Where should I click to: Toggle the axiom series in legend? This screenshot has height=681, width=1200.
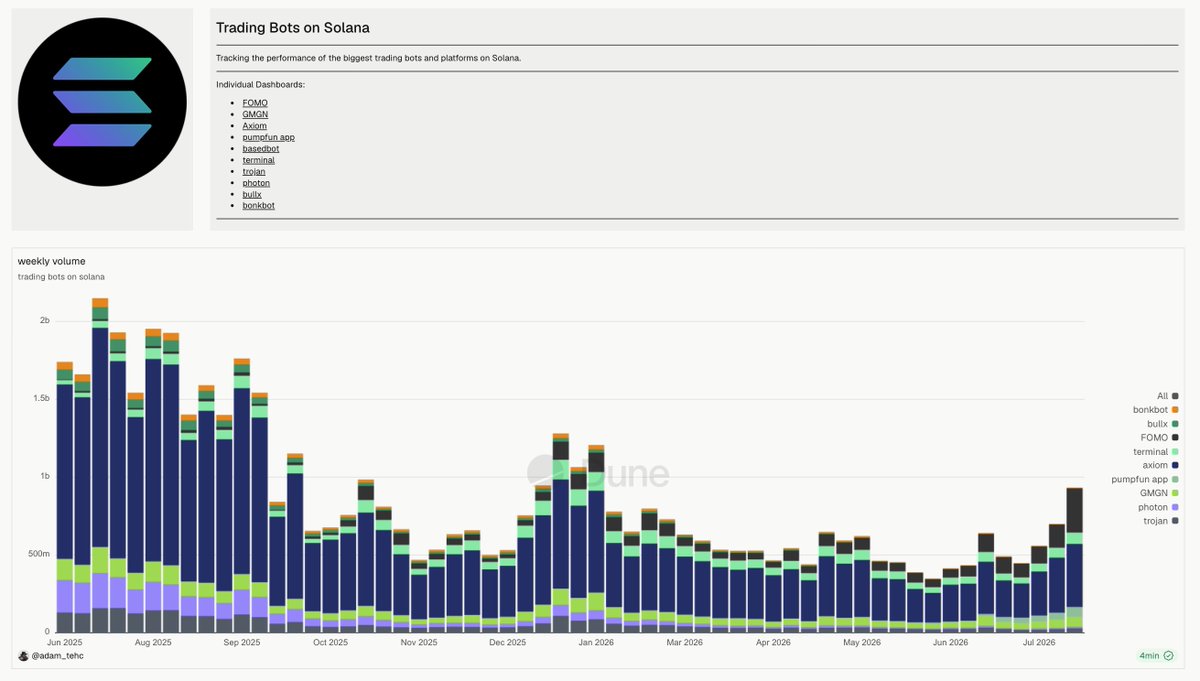[1159, 465]
